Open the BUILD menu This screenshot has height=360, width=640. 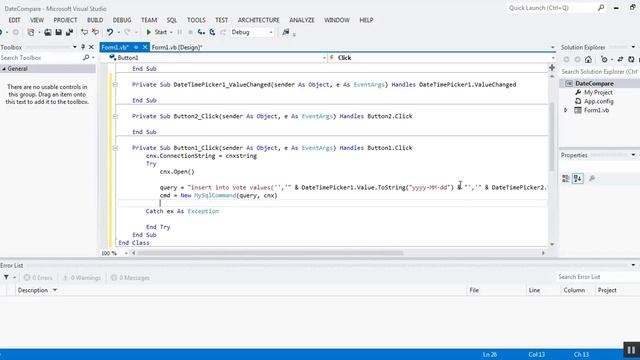pos(95,20)
